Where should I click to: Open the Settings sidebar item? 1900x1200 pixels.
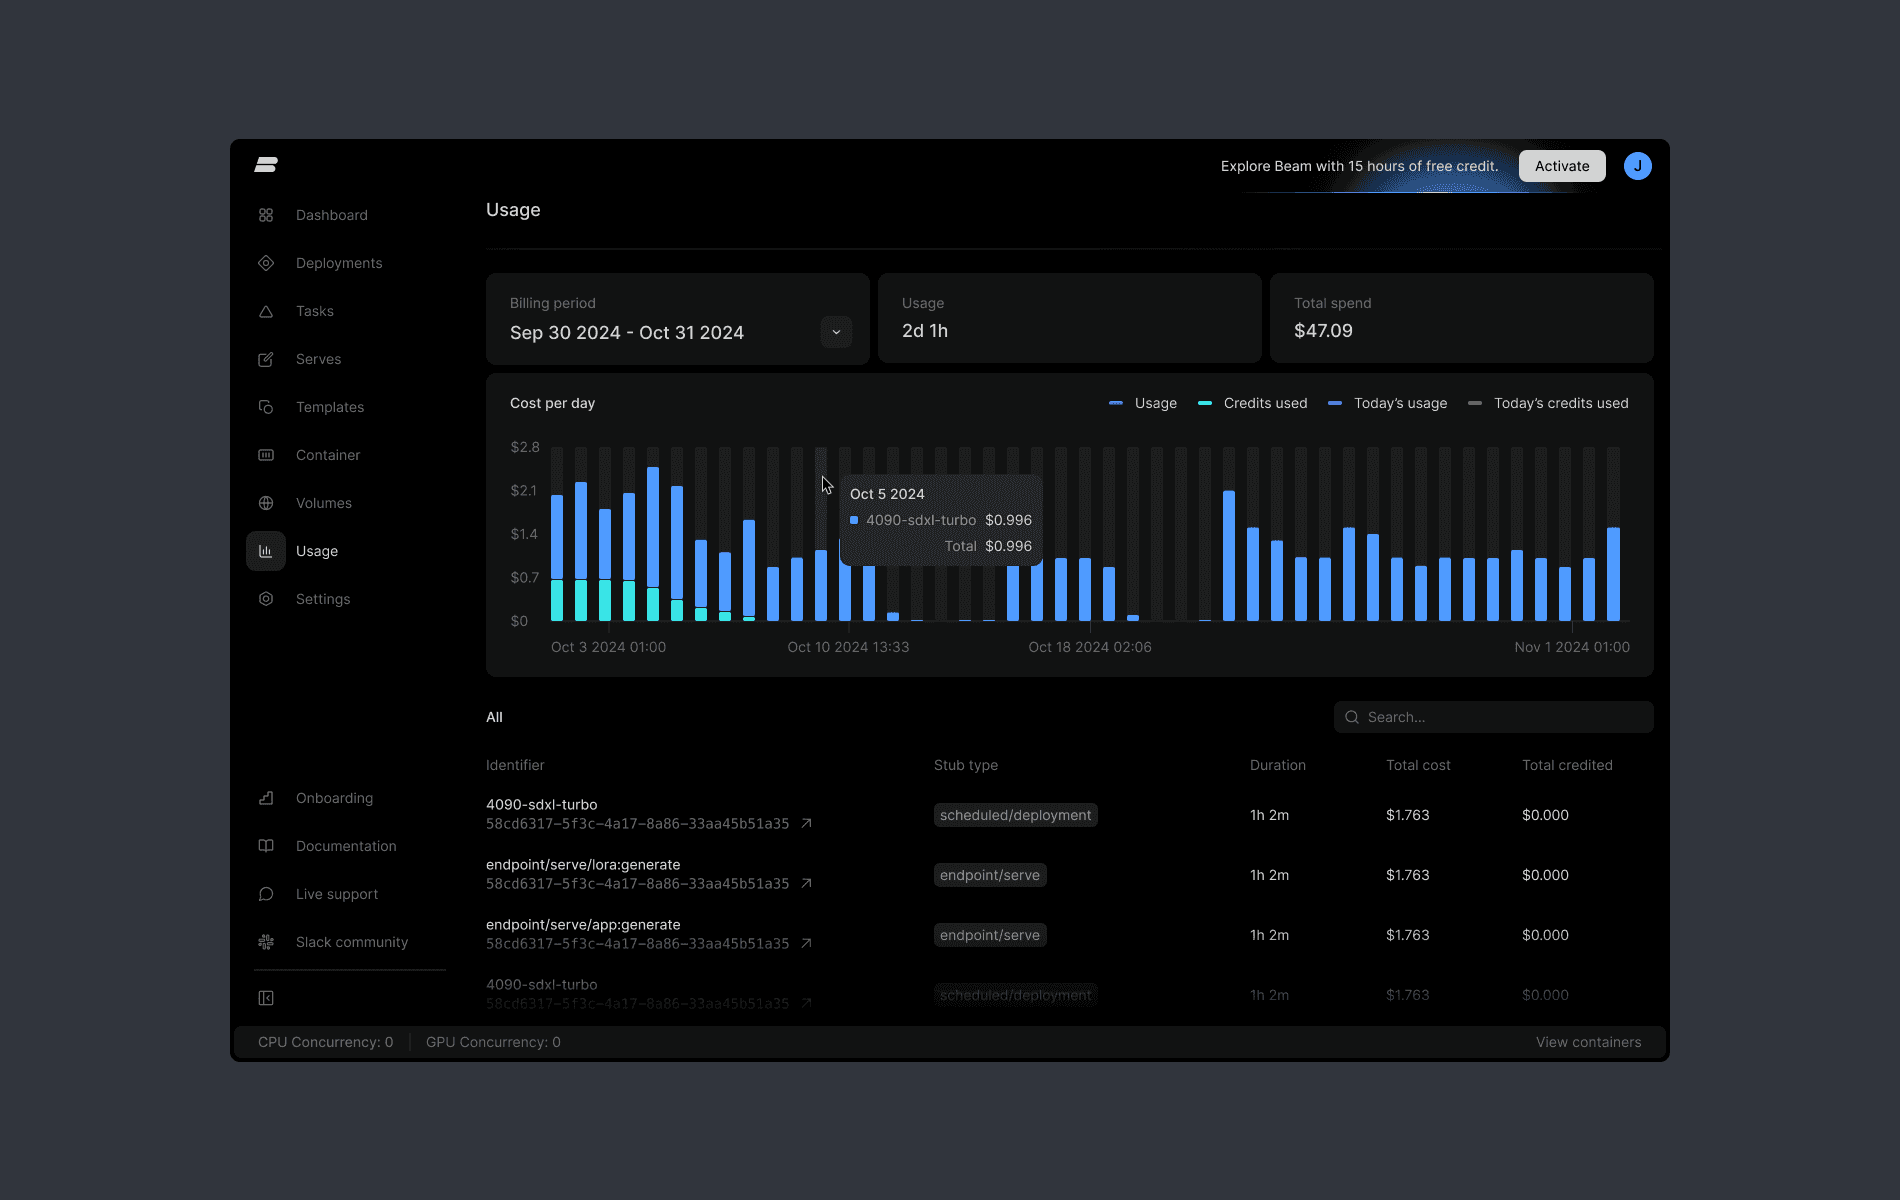323,599
